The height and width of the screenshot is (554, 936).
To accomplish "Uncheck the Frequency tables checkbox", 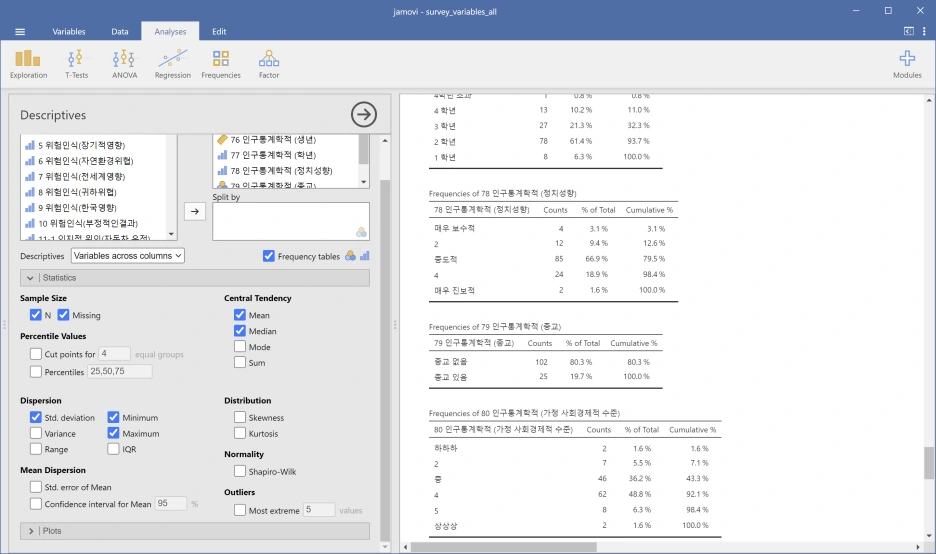I will pyautogui.click(x=269, y=256).
